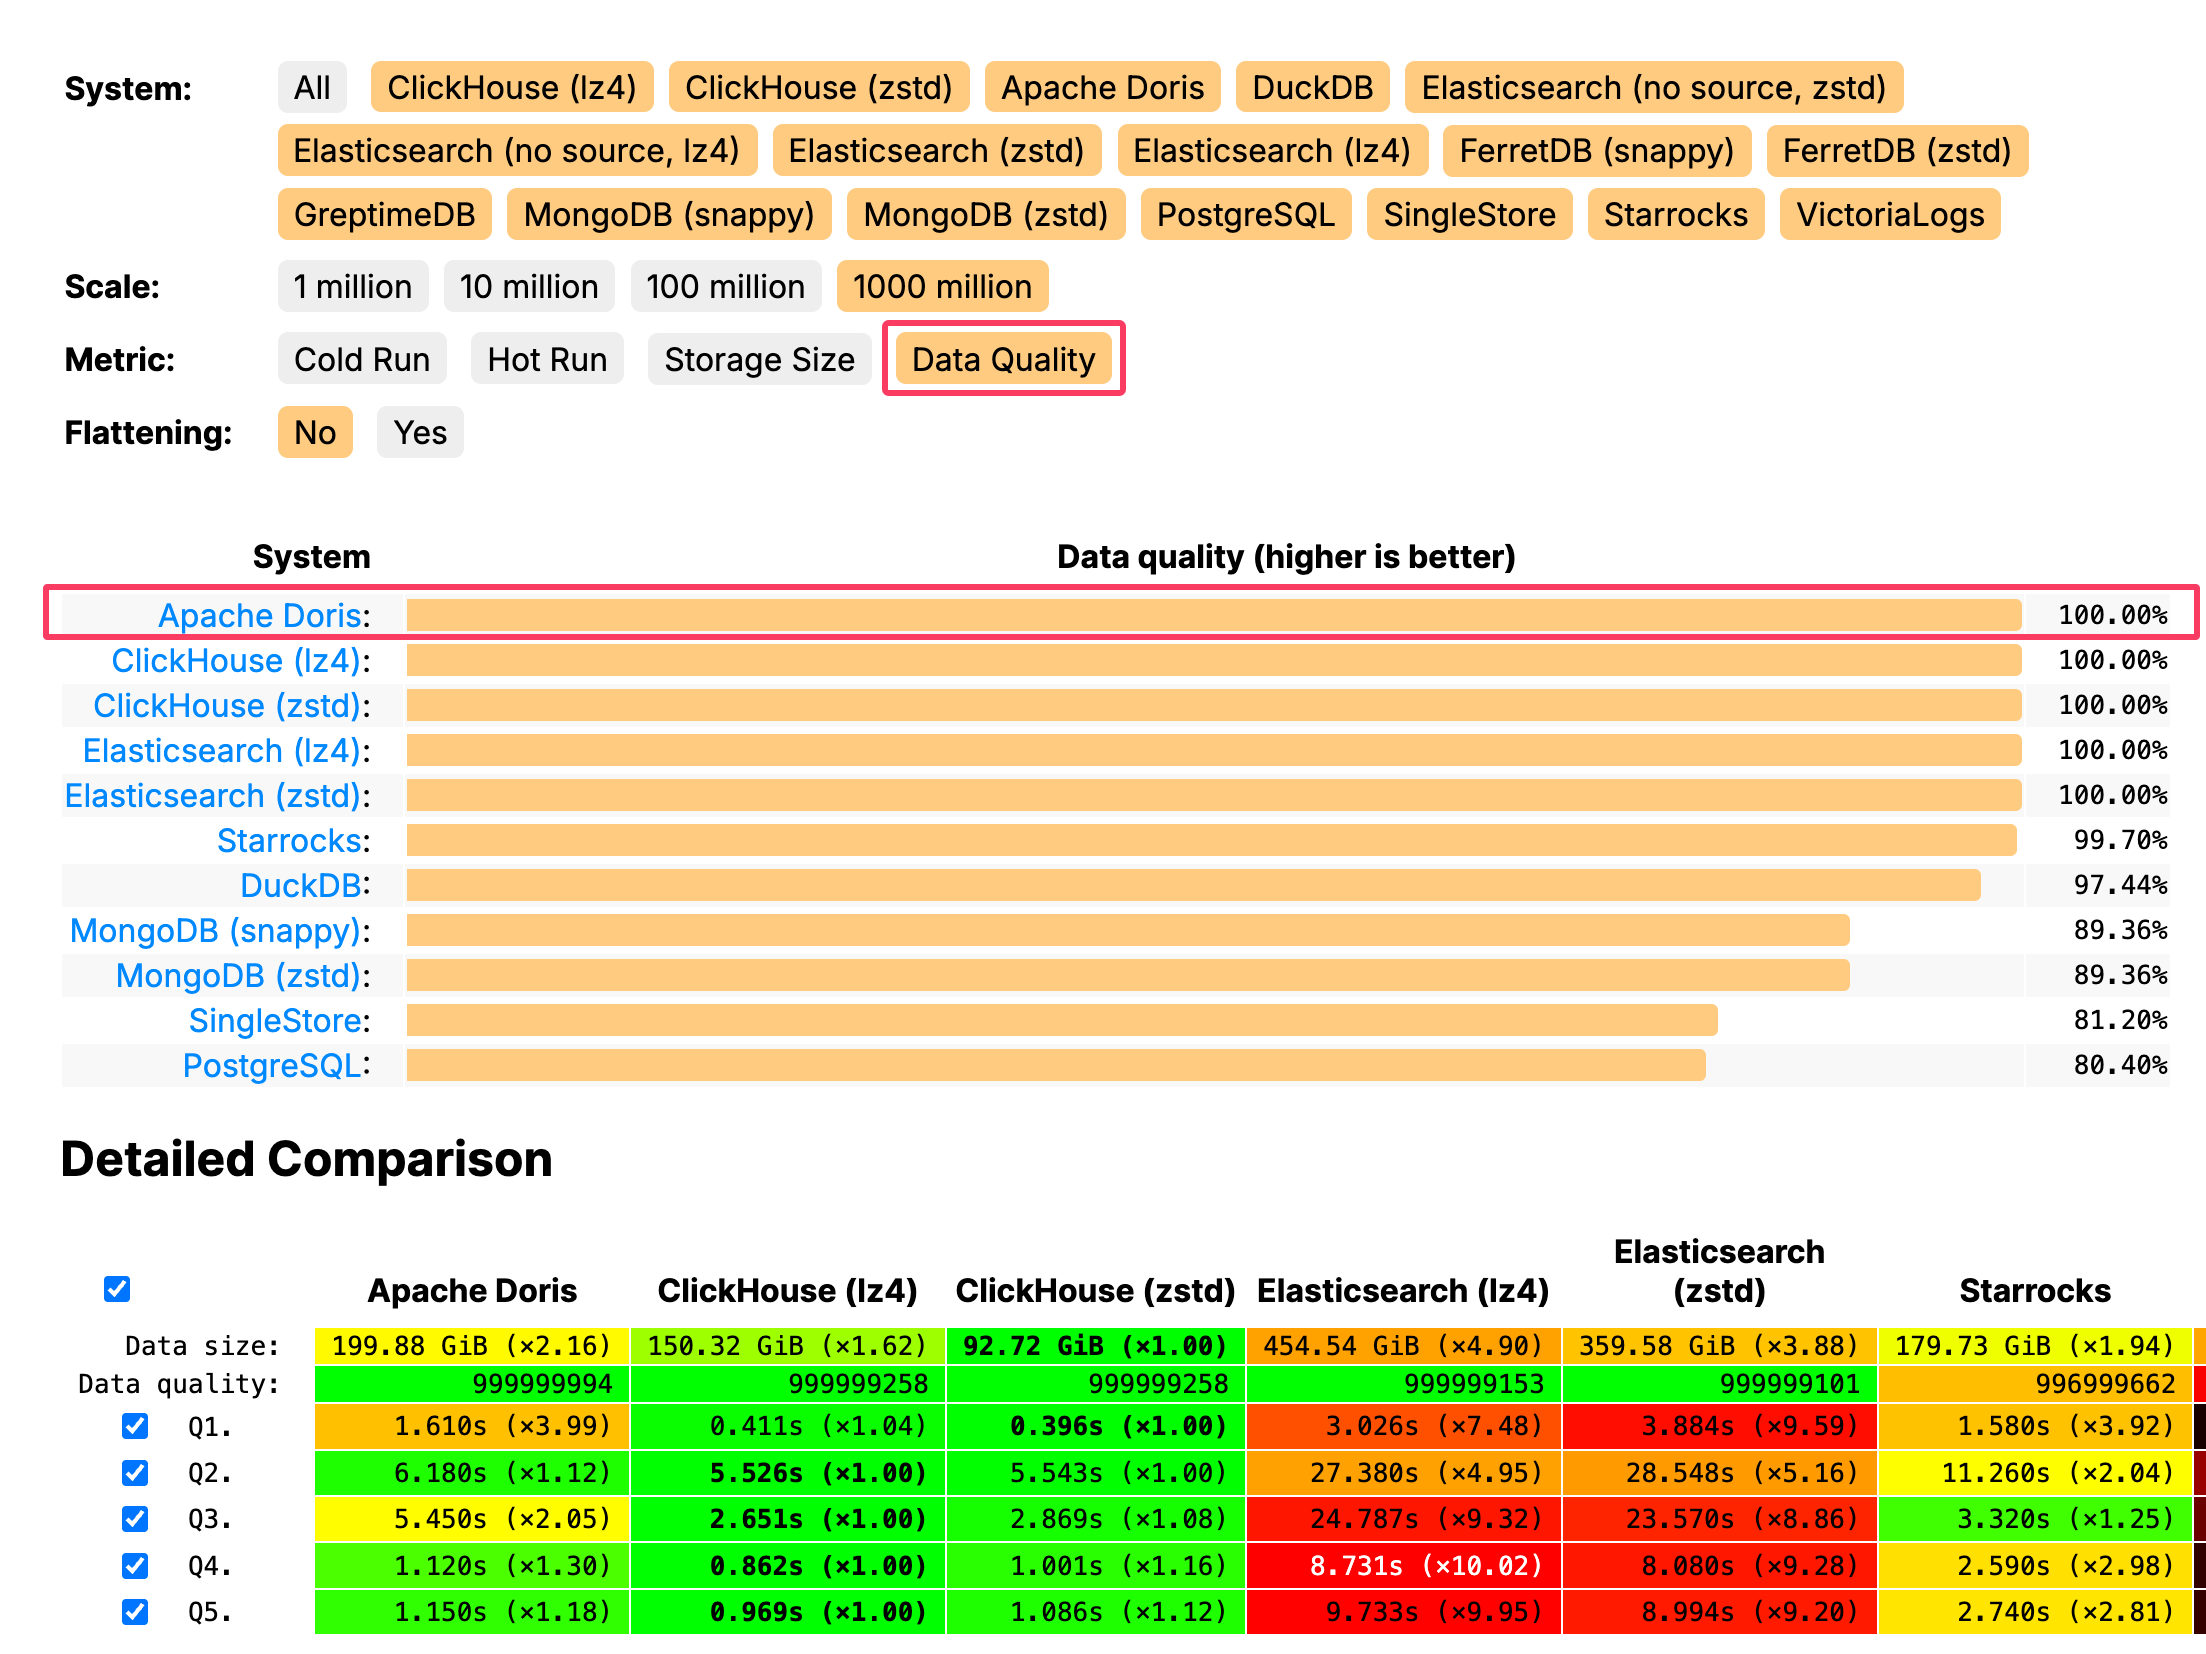This screenshot has height=1654, width=2206.
Task: Deselect the Elasticsearch (no source, zstd) filter
Action: [x=1655, y=87]
